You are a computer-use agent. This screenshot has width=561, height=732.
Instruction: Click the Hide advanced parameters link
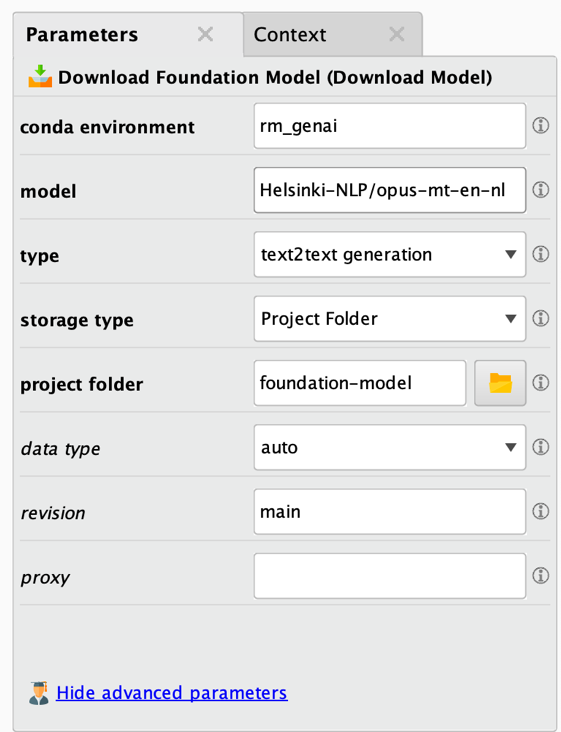coord(172,693)
